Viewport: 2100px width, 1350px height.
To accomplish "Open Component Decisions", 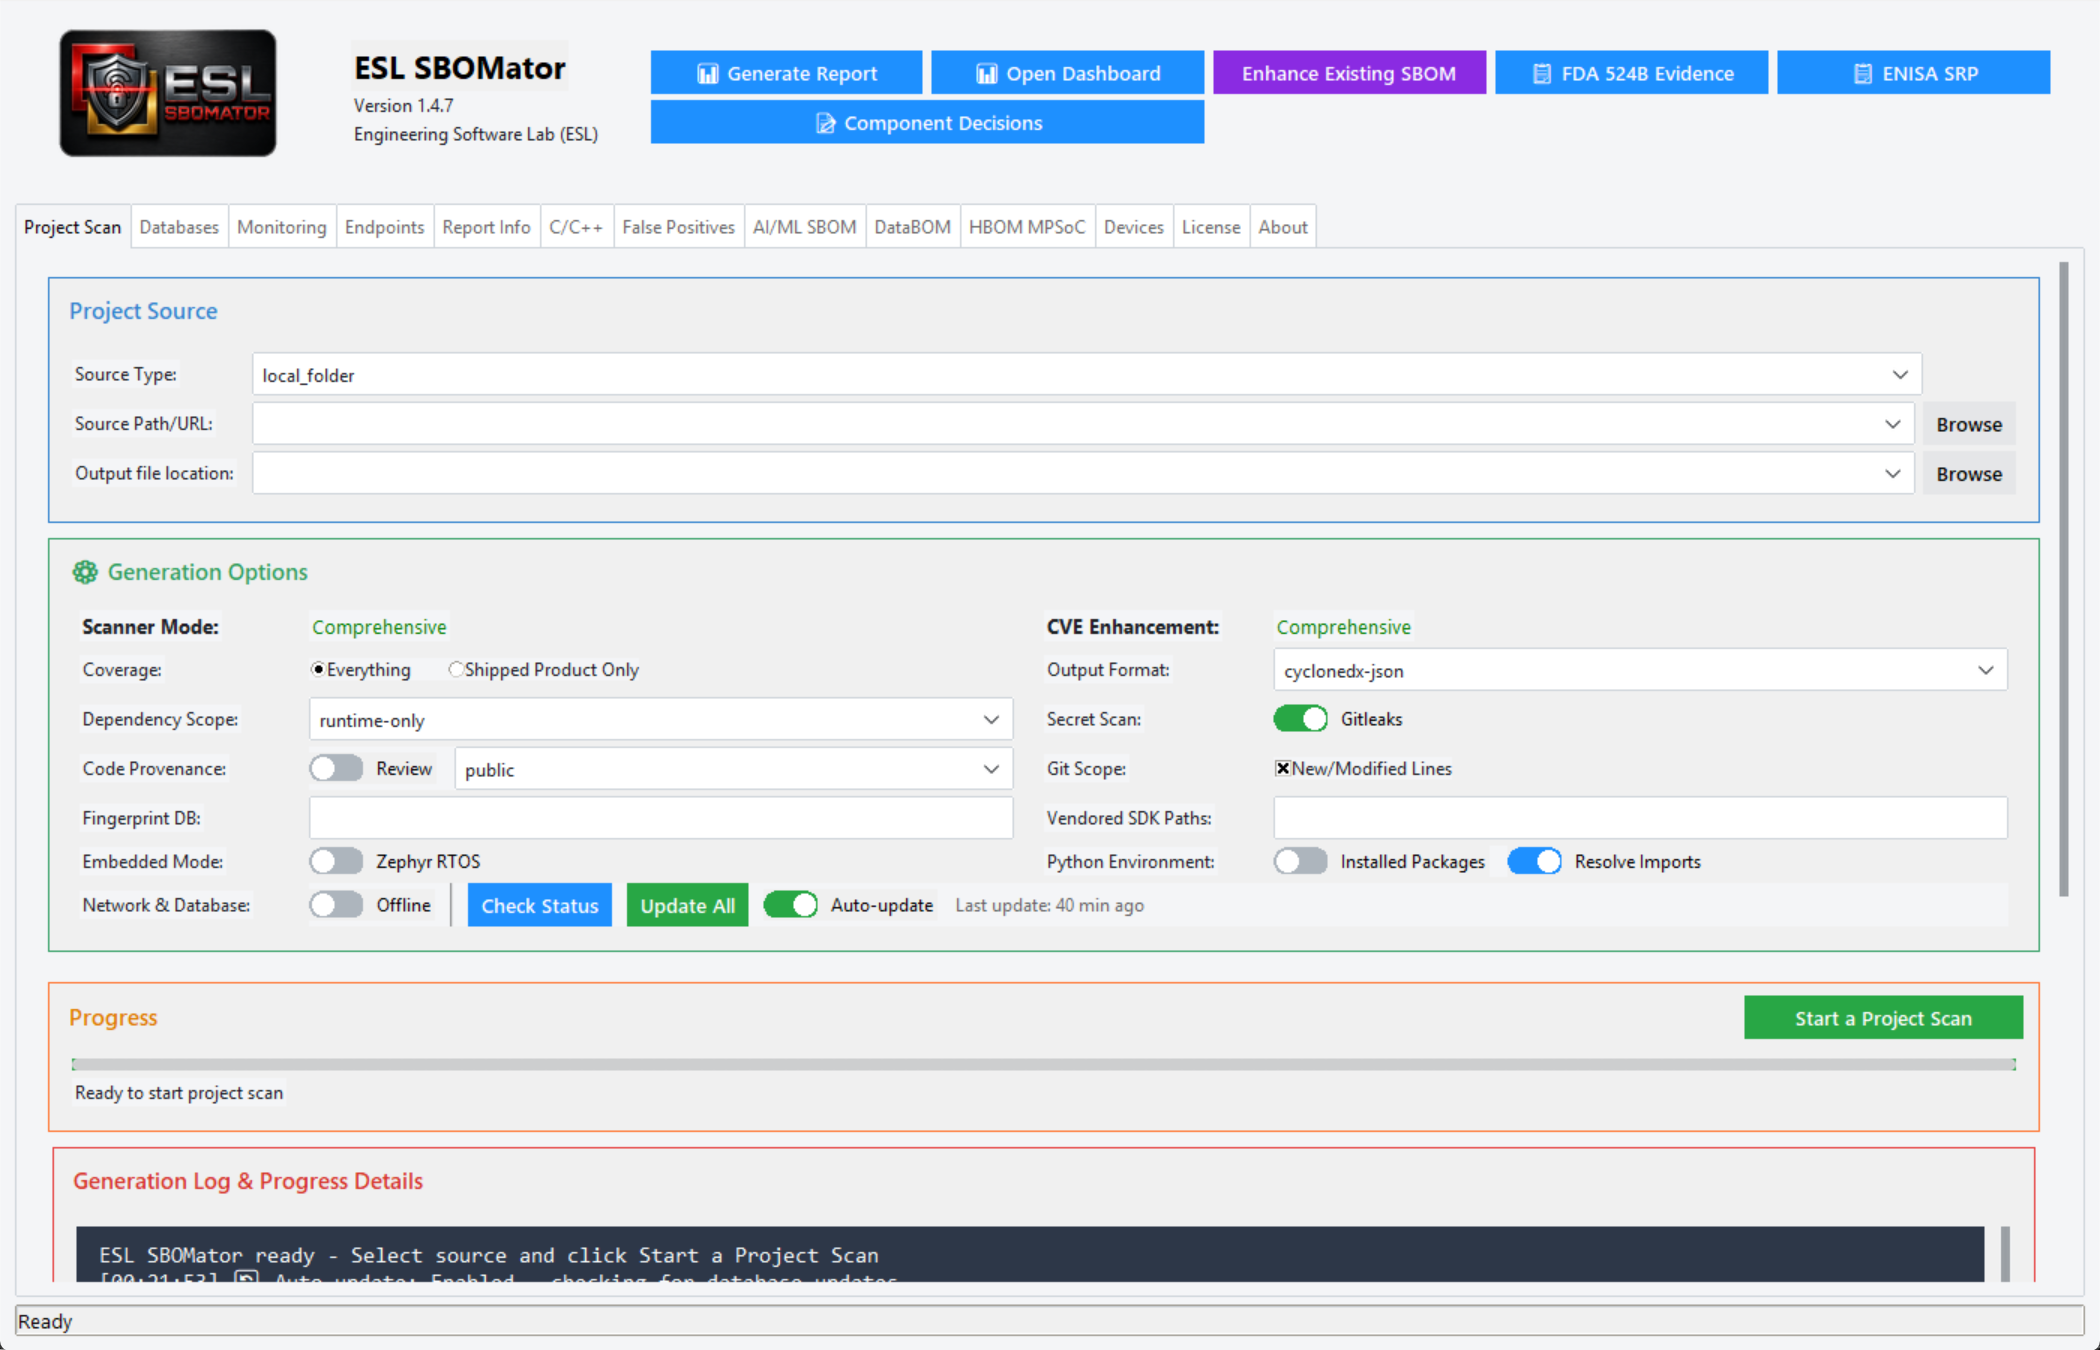I will (x=927, y=123).
